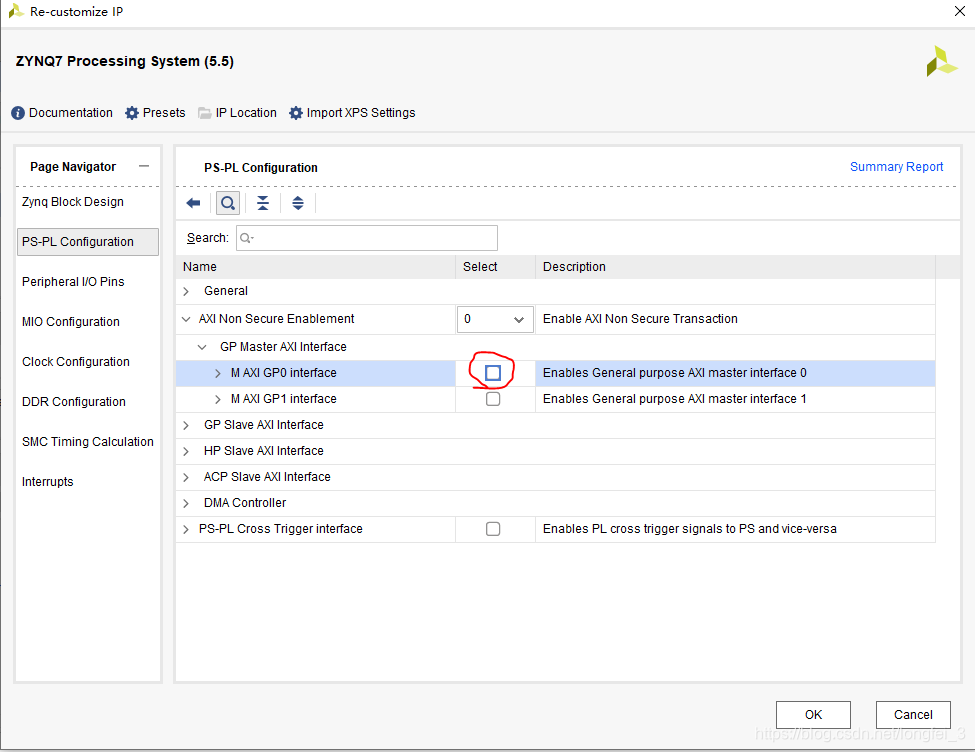The height and width of the screenshot is (752, 975).
Task: Open IP Location folder option
Action: [x=205, y=113]
